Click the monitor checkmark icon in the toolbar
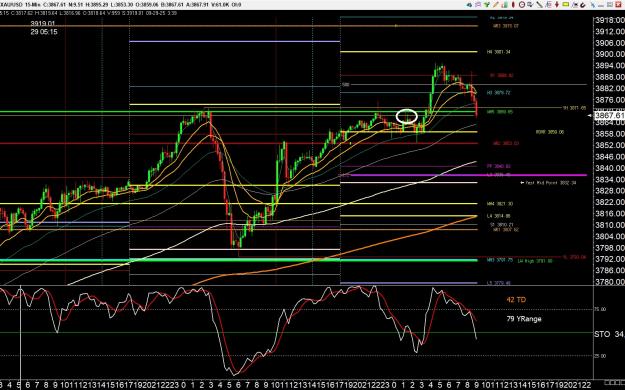 (530, 5)
